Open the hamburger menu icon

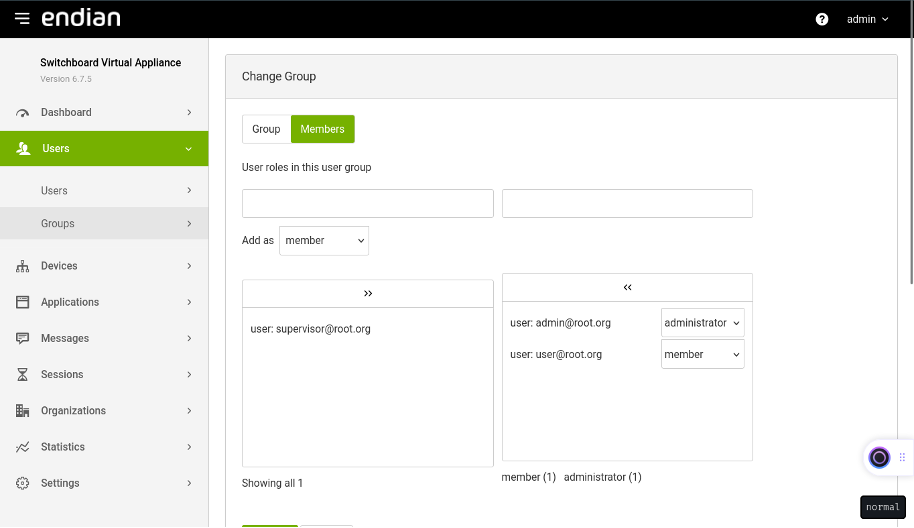pos(22,19)
